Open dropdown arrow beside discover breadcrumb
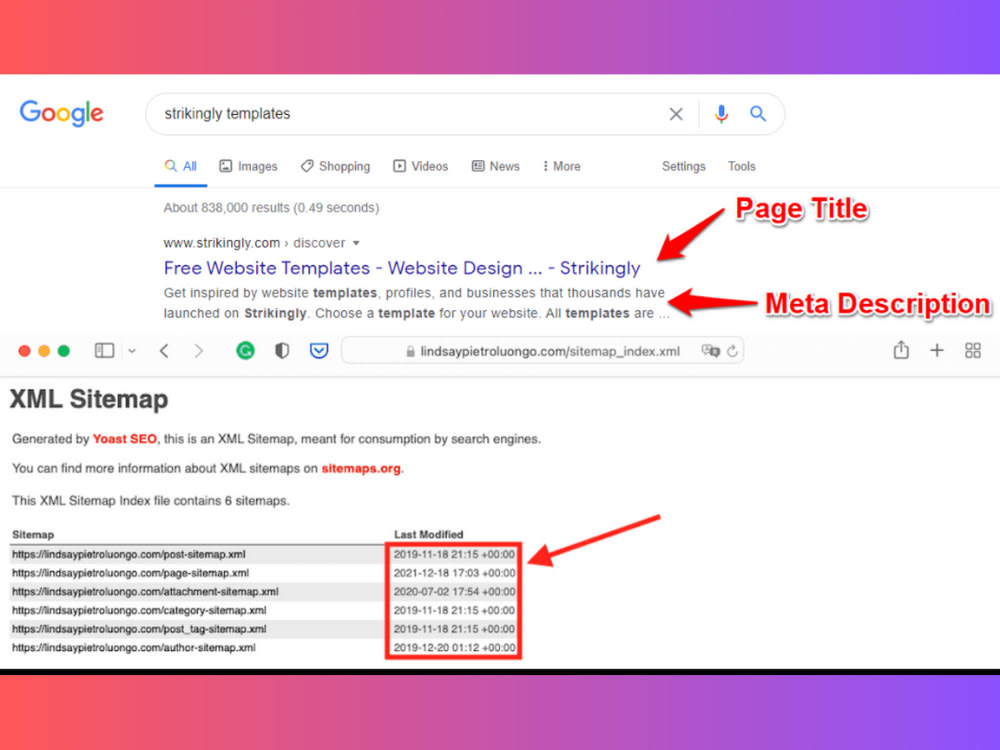The height and width of the screenshot is (750, 1000). pyautogui.click(x=357, y=243)
